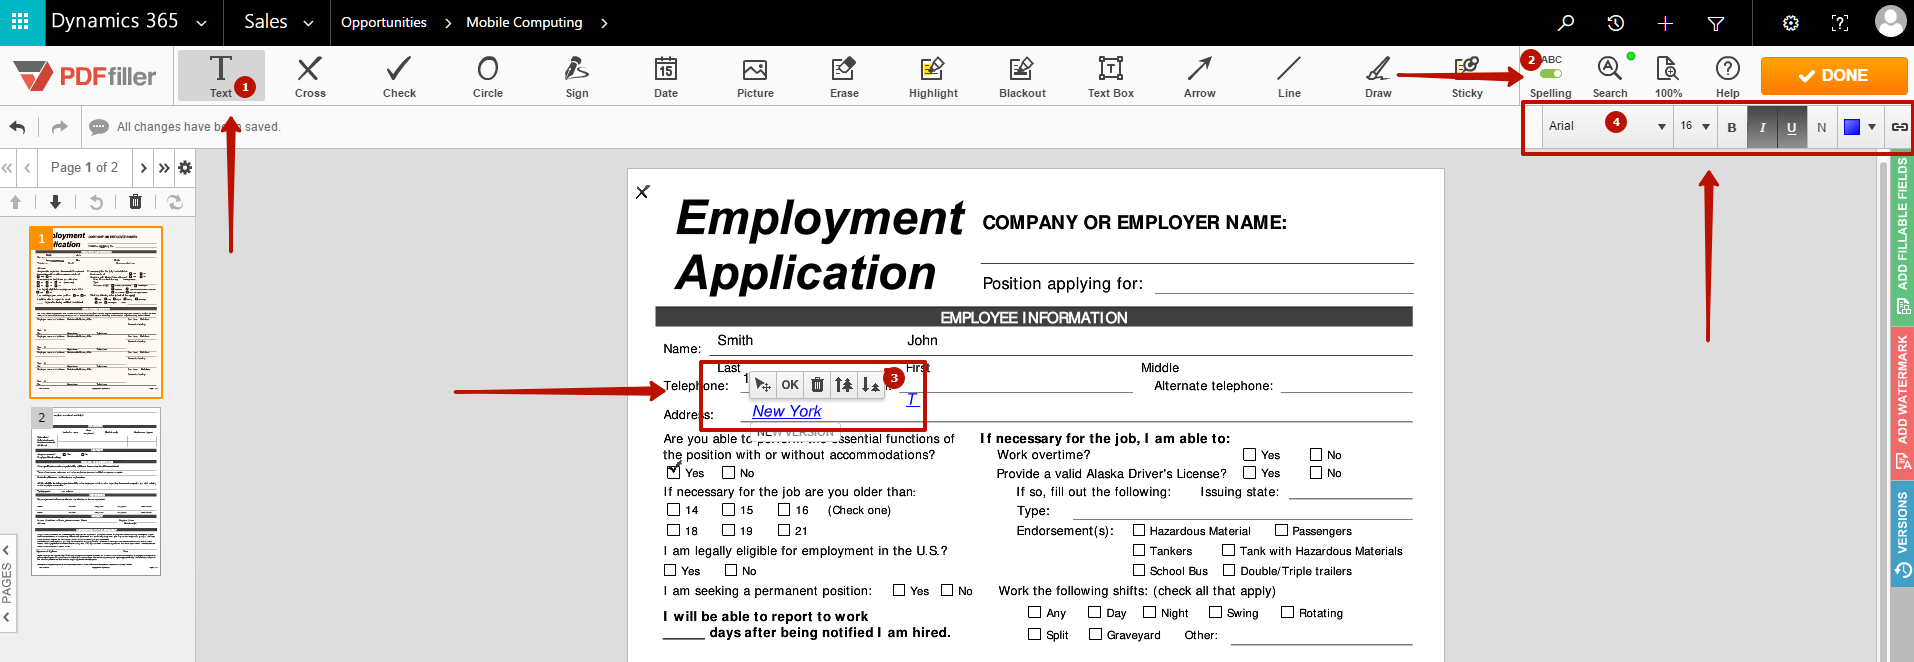The width and height of the screenshot is (1914, 662).
Task: Click the orange DONE button
Action: (x=1834, y=75)
